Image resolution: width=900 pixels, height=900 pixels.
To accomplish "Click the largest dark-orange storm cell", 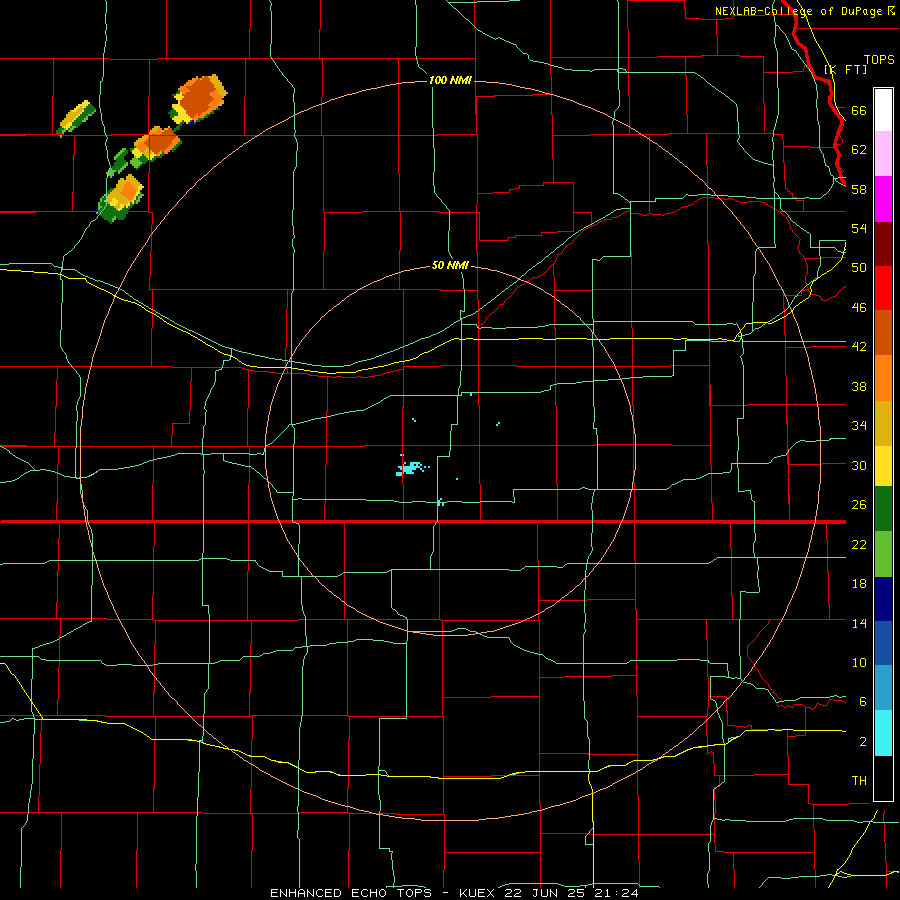I will click(x=199, y=99).
